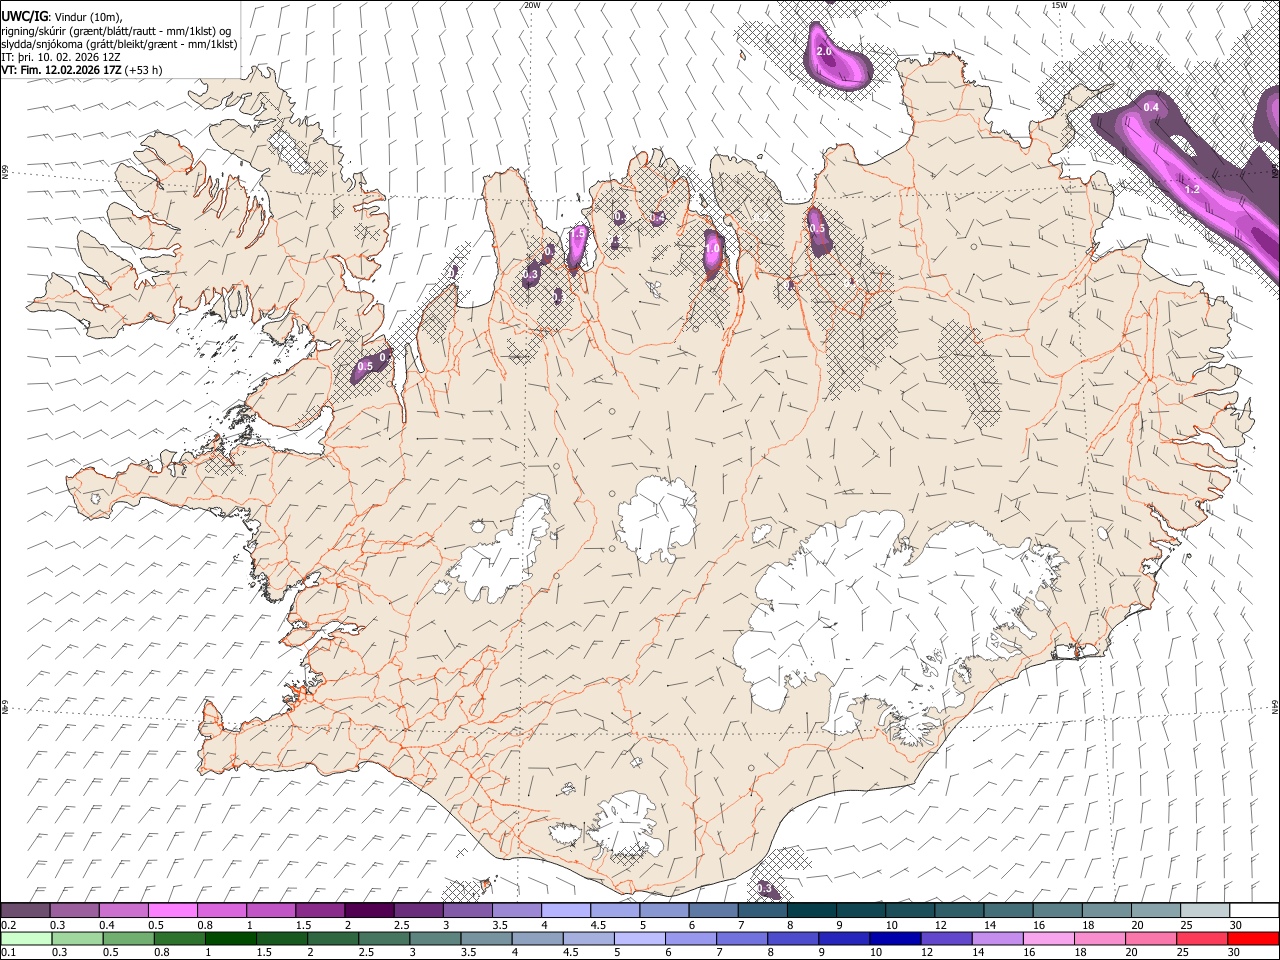
Task: Click the 4.5 value in the bottom legend row
Action: [569, 953]
